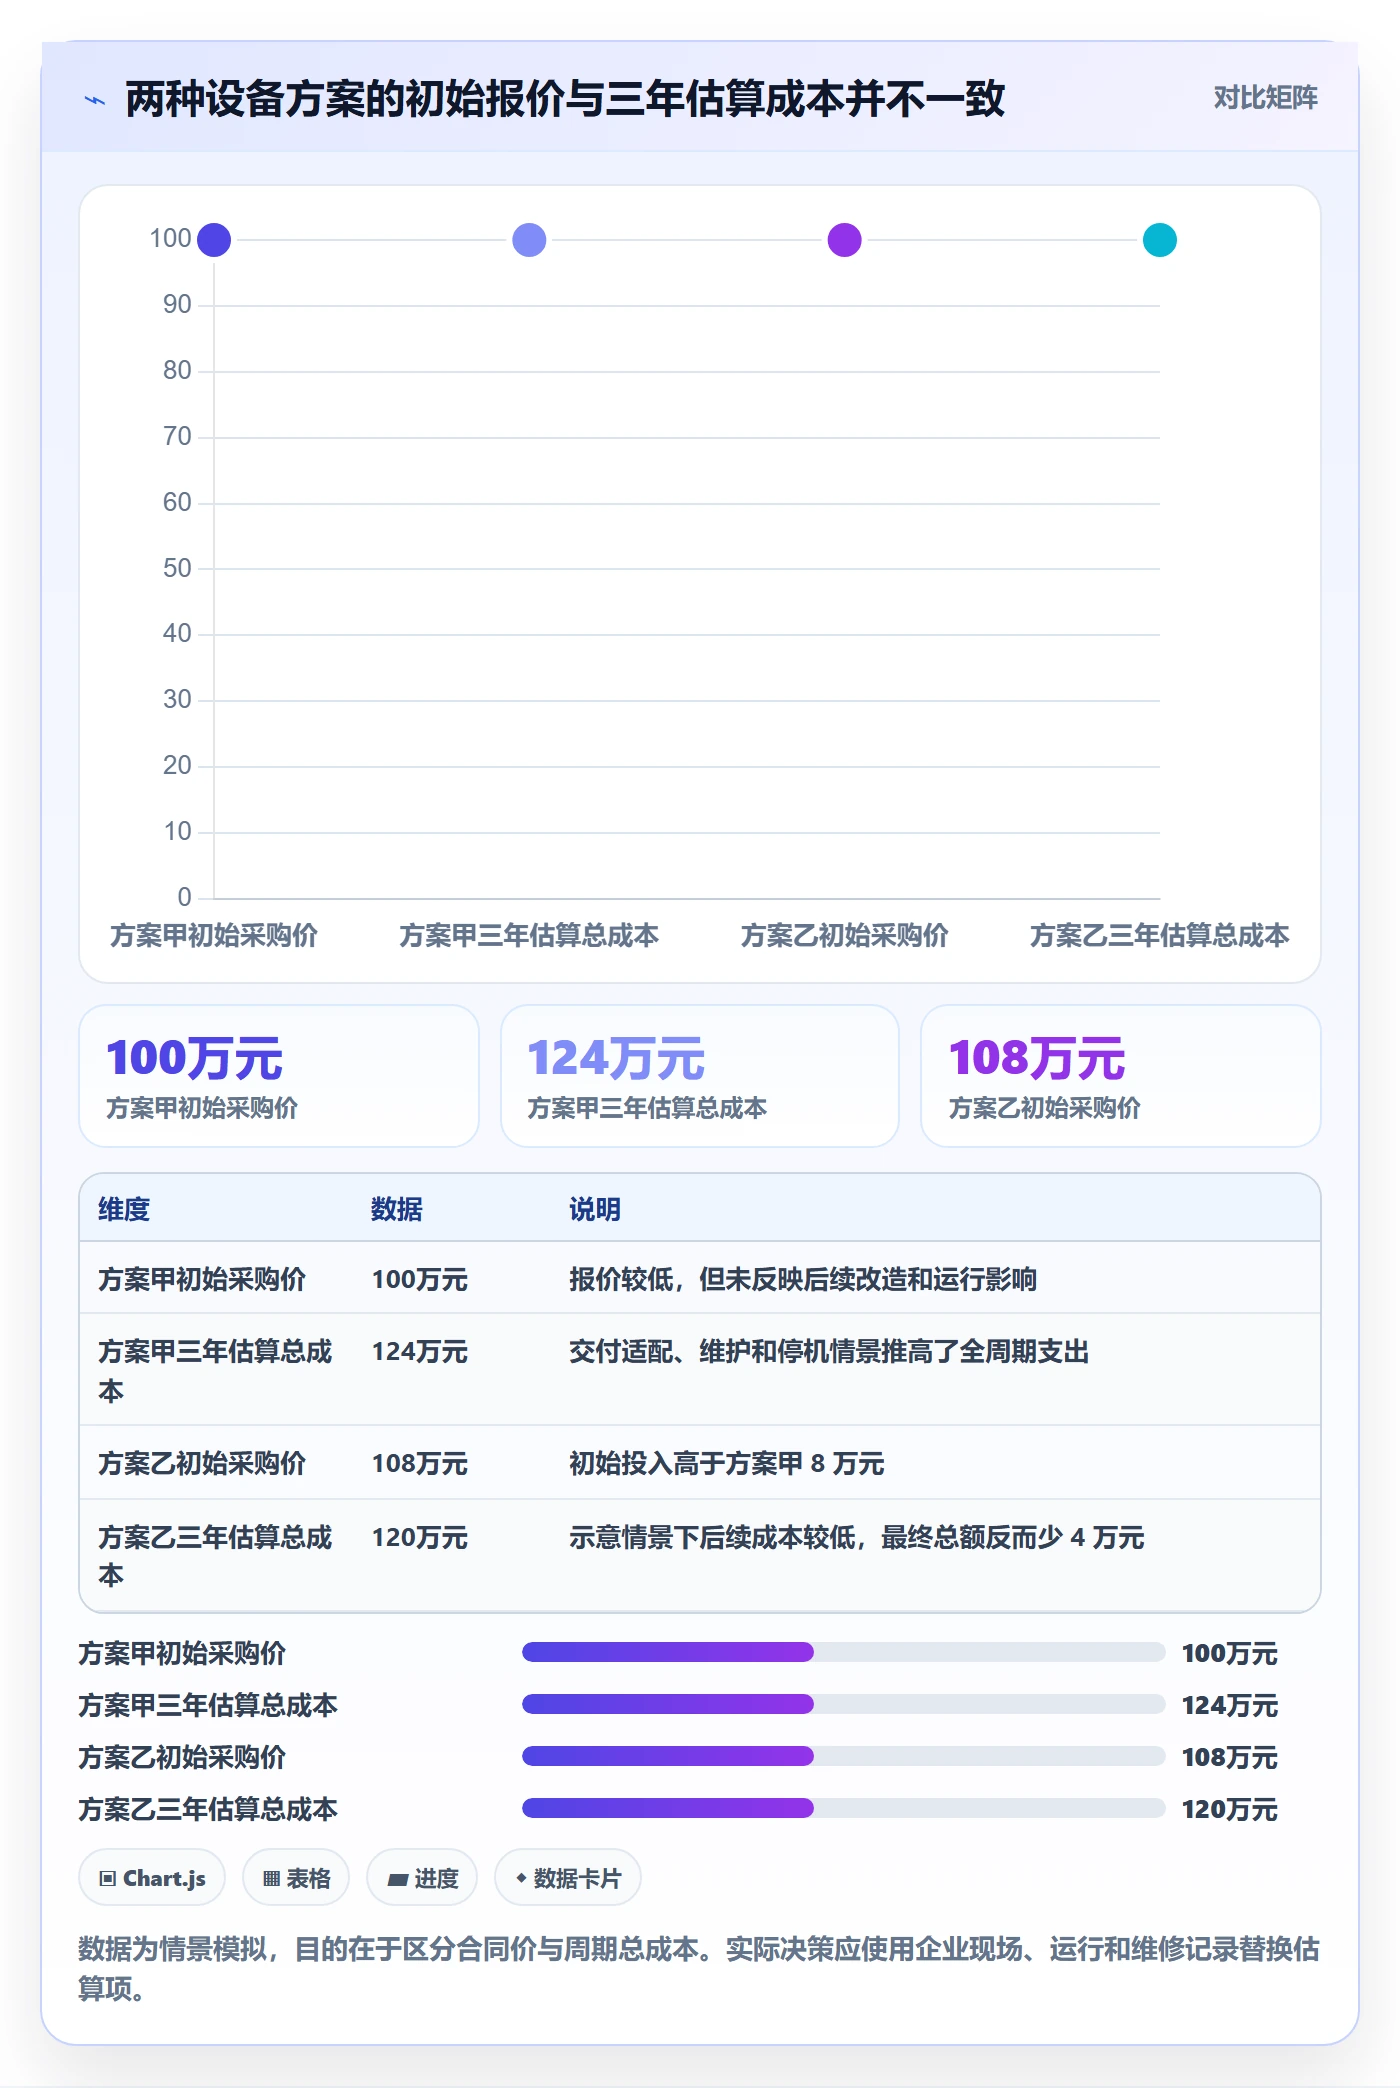This screenshot has width=1400, height=2088.
Task: Click the lightning icon beside the title
Action: (x=95, y=99)
